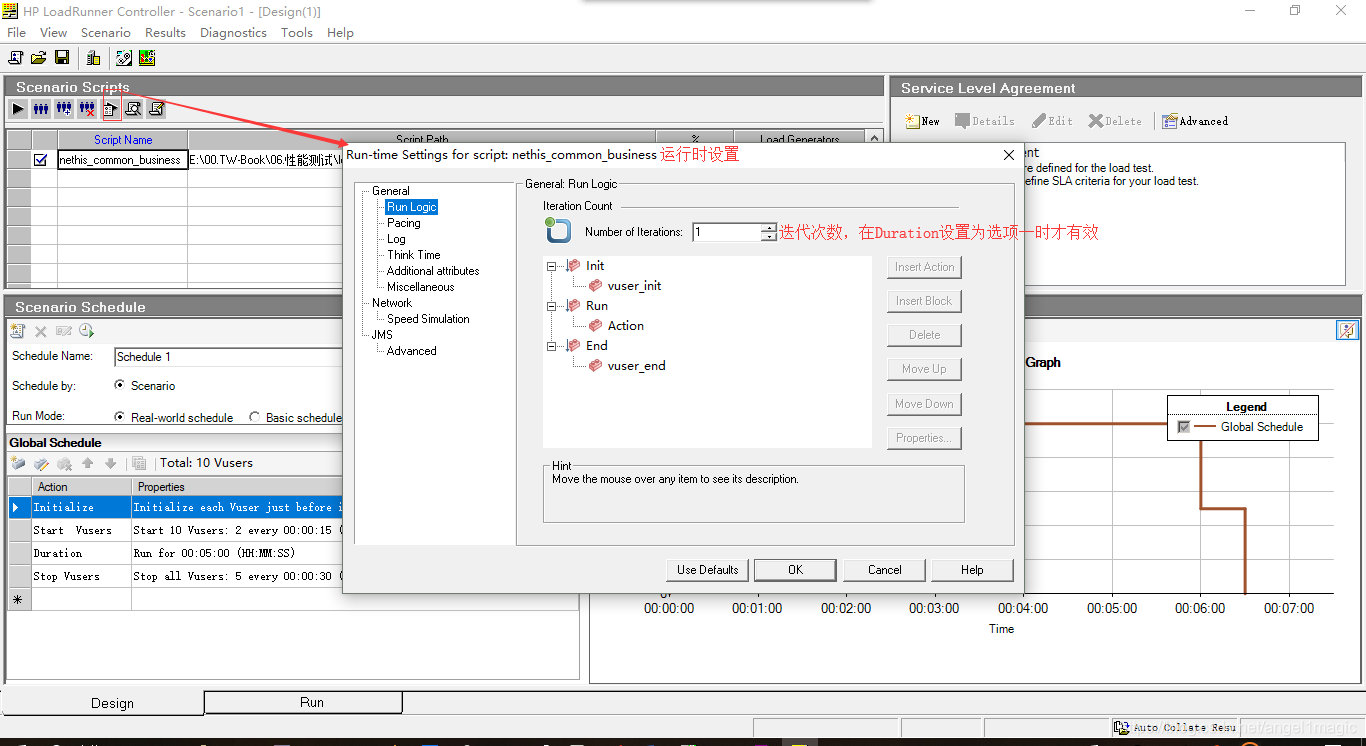1366x746 pixels.
Task: Click Start Scenario play icon in Scenario Scripts
Action: (x=18, y=108)
